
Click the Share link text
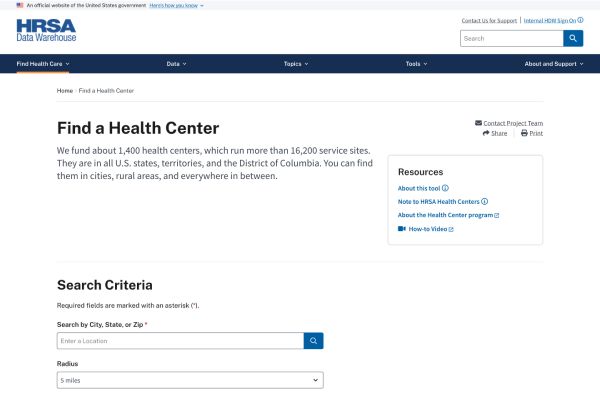499,133
